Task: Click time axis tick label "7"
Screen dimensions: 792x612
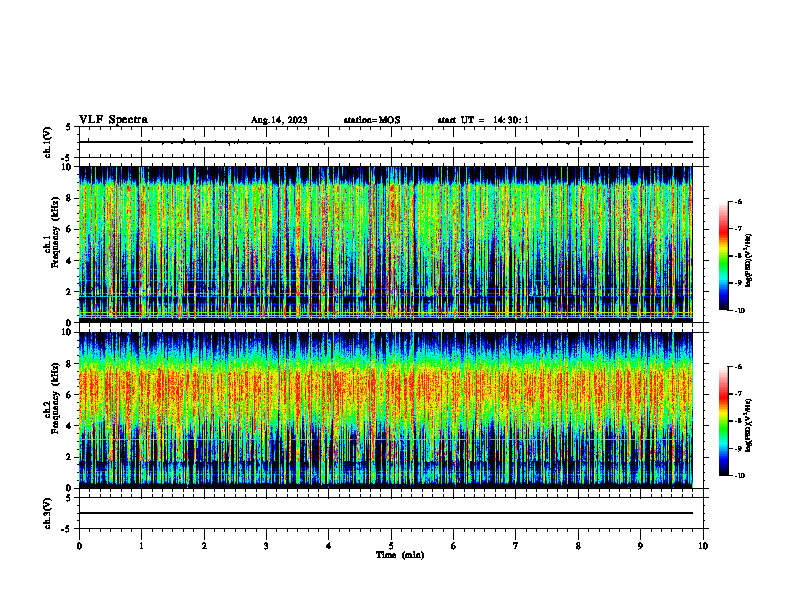Action: (516, 546)
